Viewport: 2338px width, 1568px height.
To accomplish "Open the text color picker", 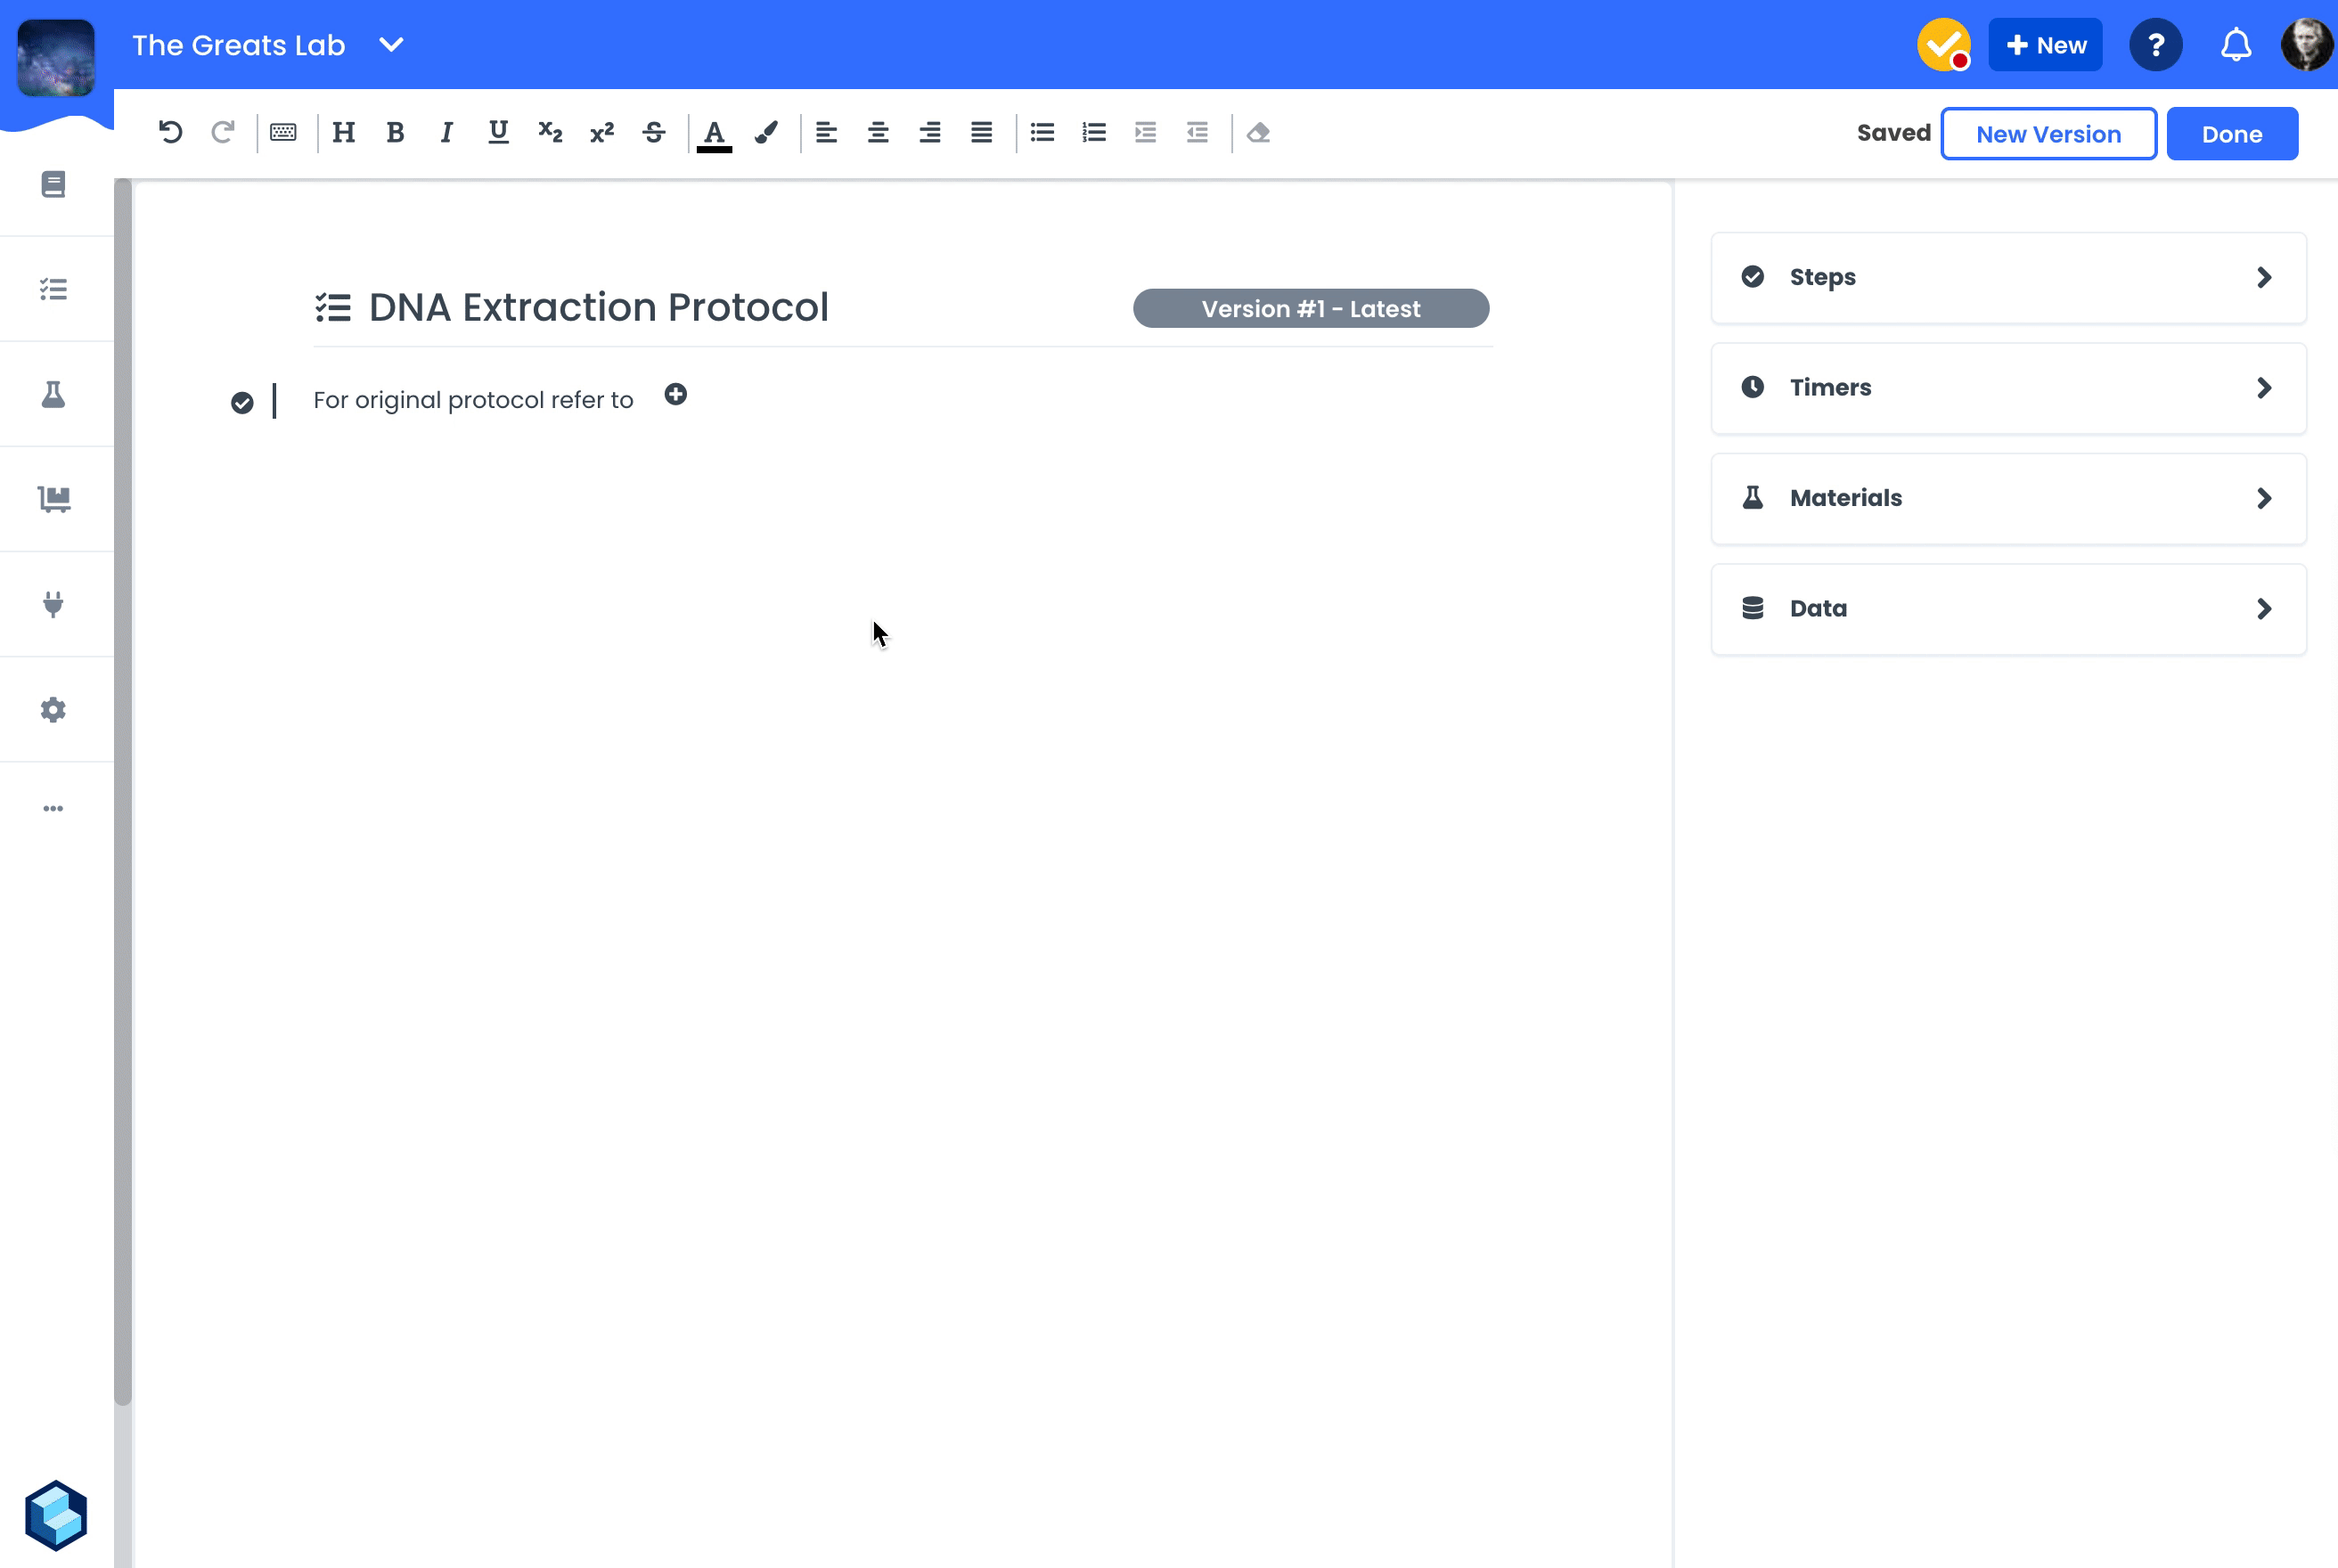I will (x=714, y=132).
